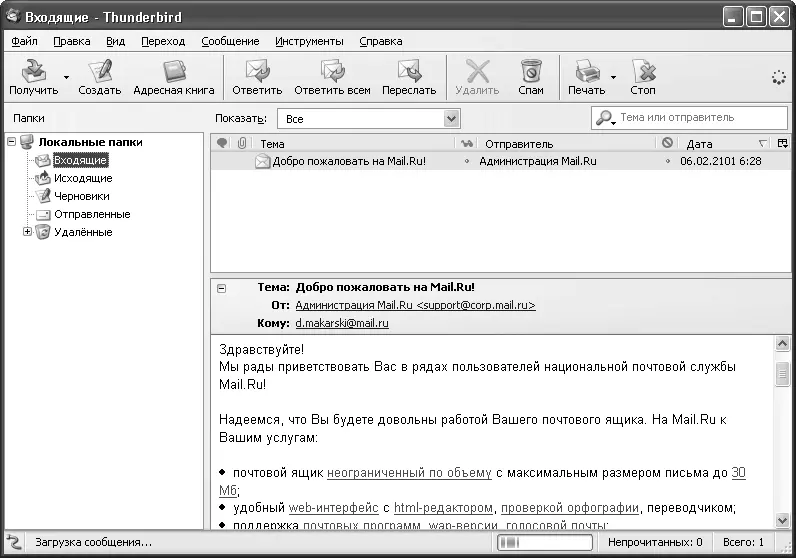Open the dropdown arrow next to Печать
Viewport: 796px width, 558px height.
tap(613, 77)
